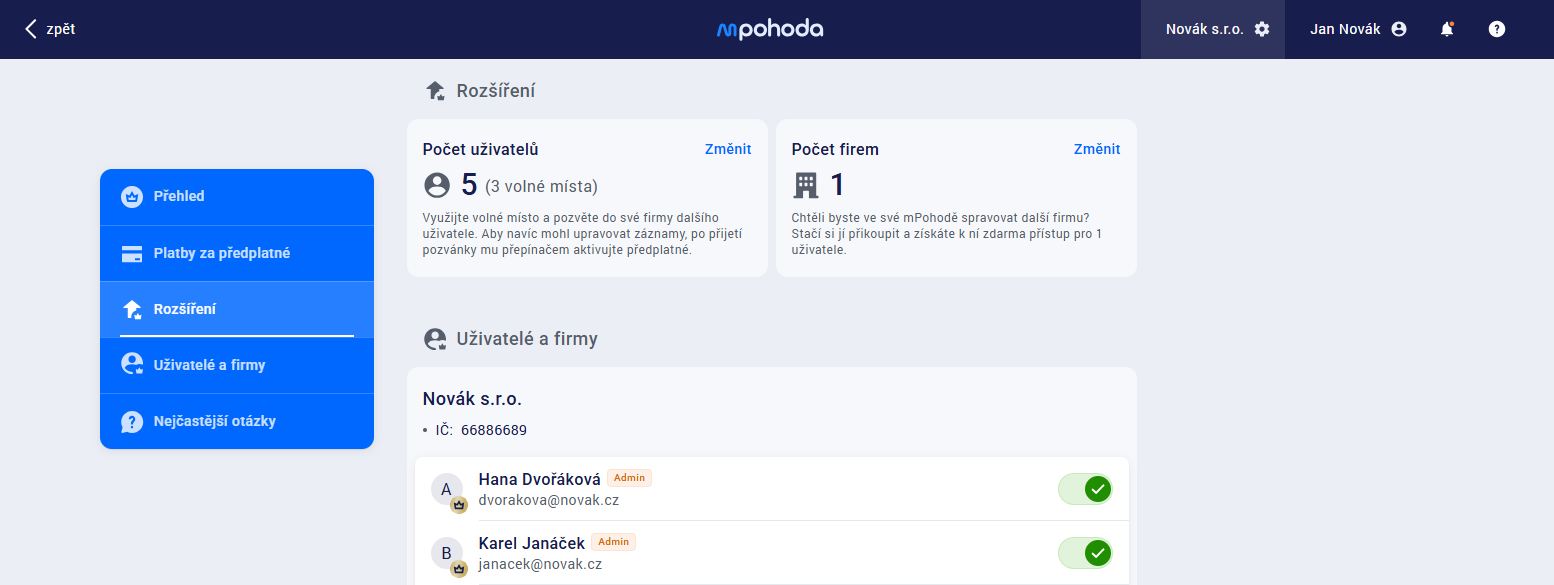Click Změnit link for Počet uživatelů
The image size is (1554, 585).
tap(727, 149)
